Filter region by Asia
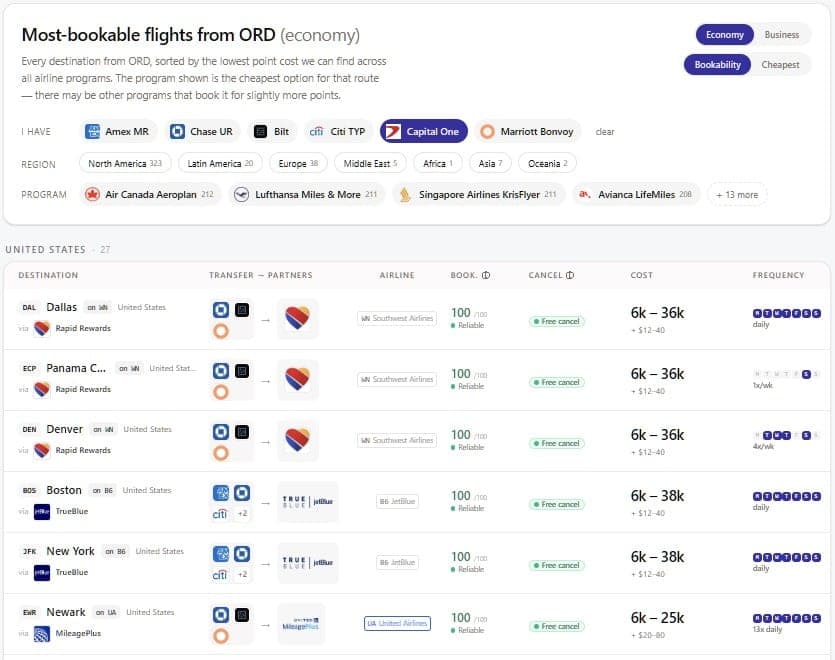The image size is (835, 660). (490, 164)
